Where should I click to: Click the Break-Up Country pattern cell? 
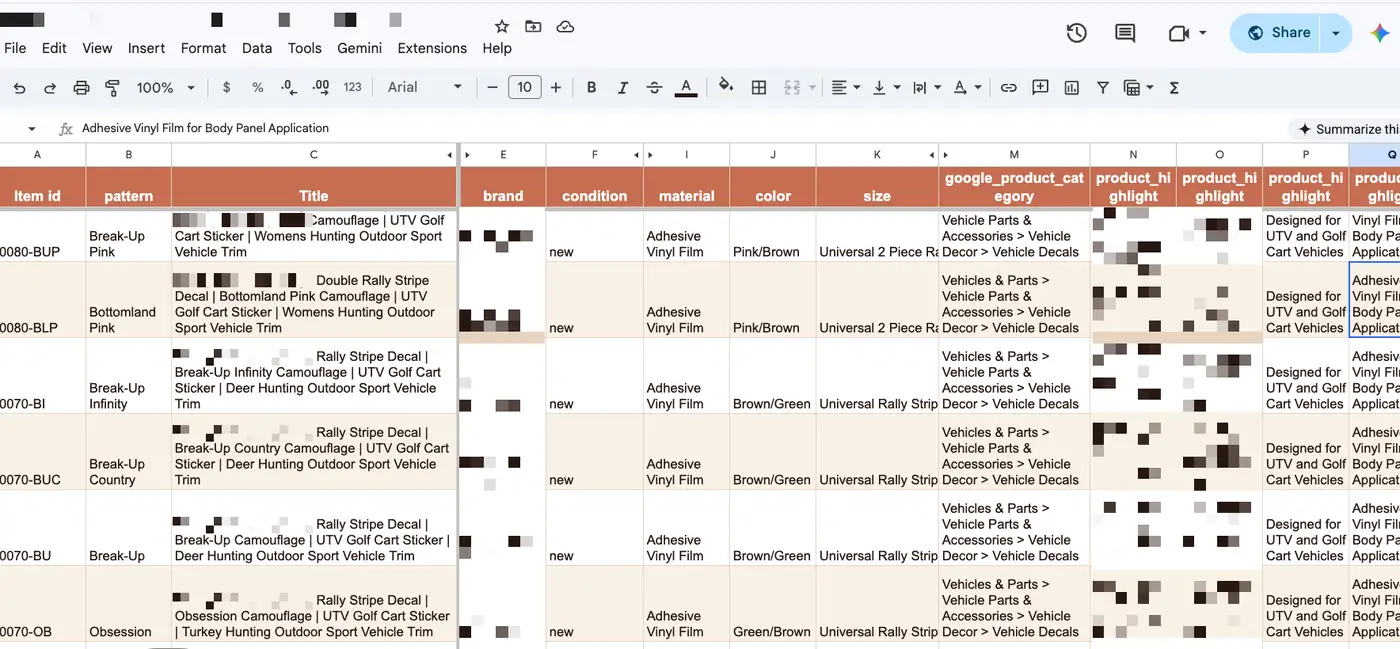pos(128,452)
